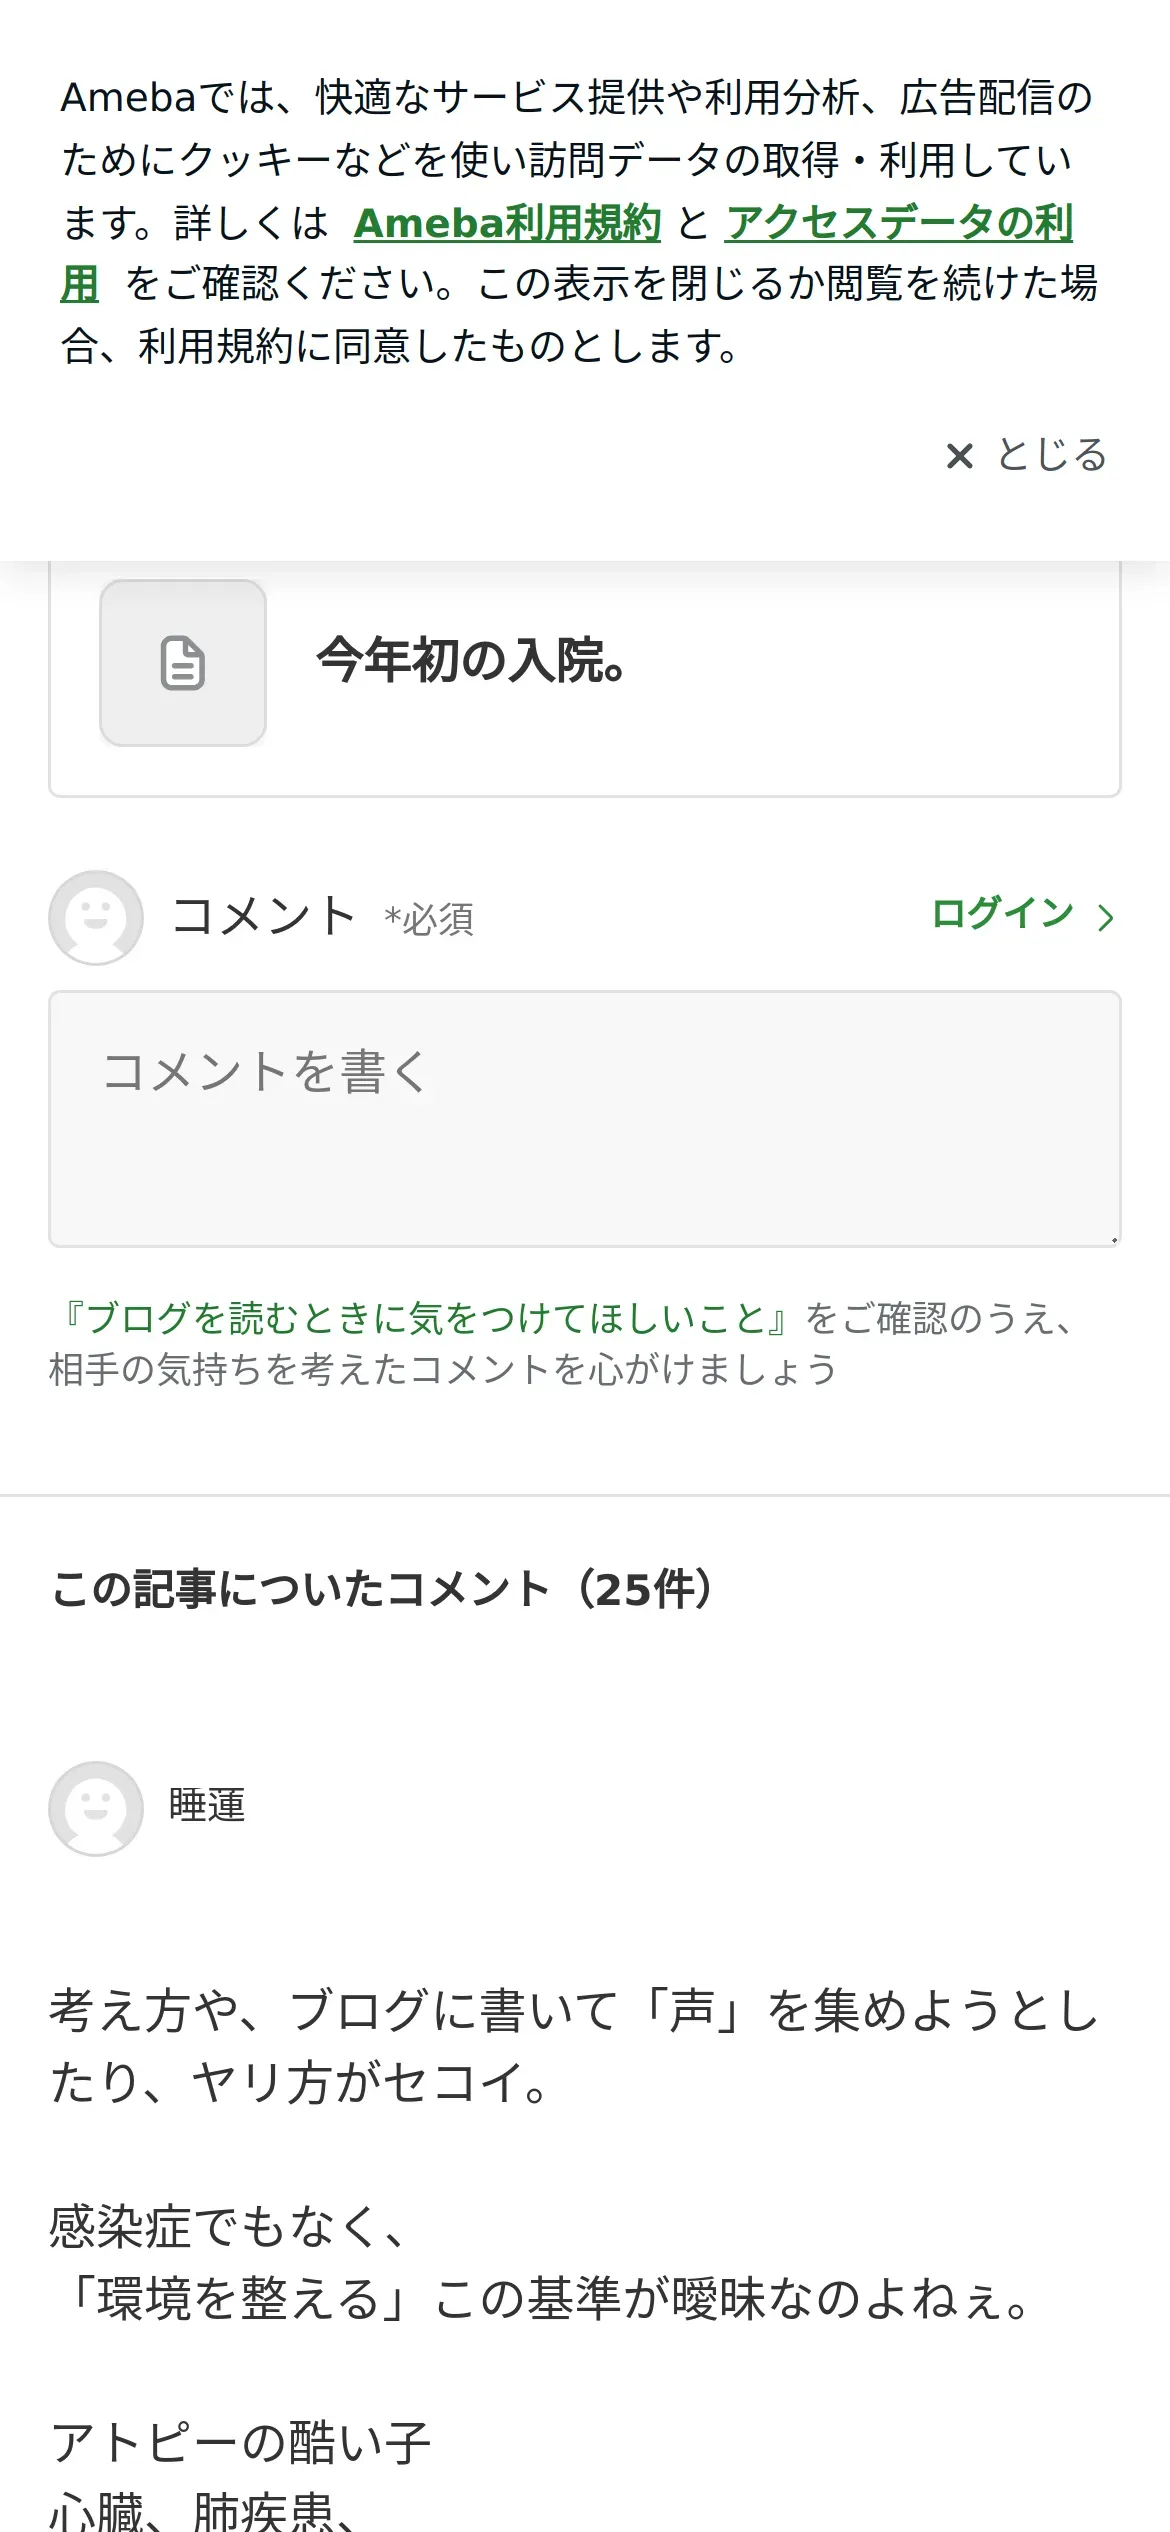
Task: Click the コメント label heading
Action: pos(264,916)
